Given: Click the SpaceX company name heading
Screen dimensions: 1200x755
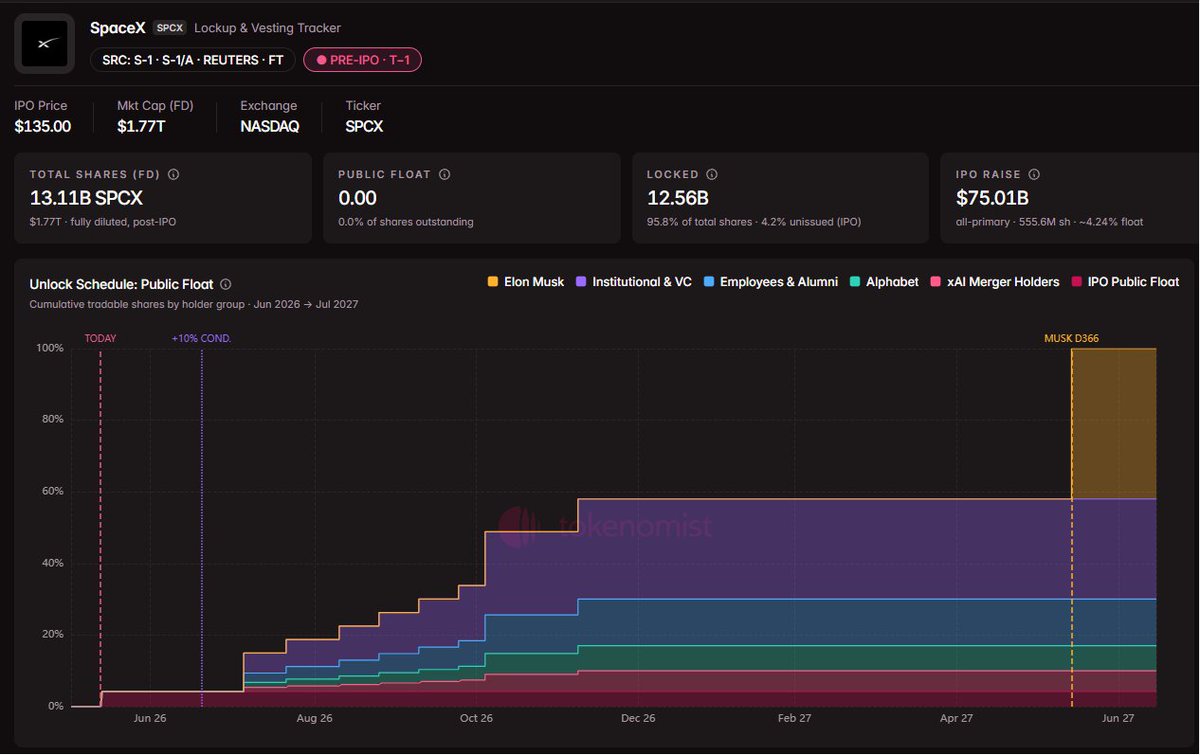Looking at the screenshot, I should click(118, 28).
